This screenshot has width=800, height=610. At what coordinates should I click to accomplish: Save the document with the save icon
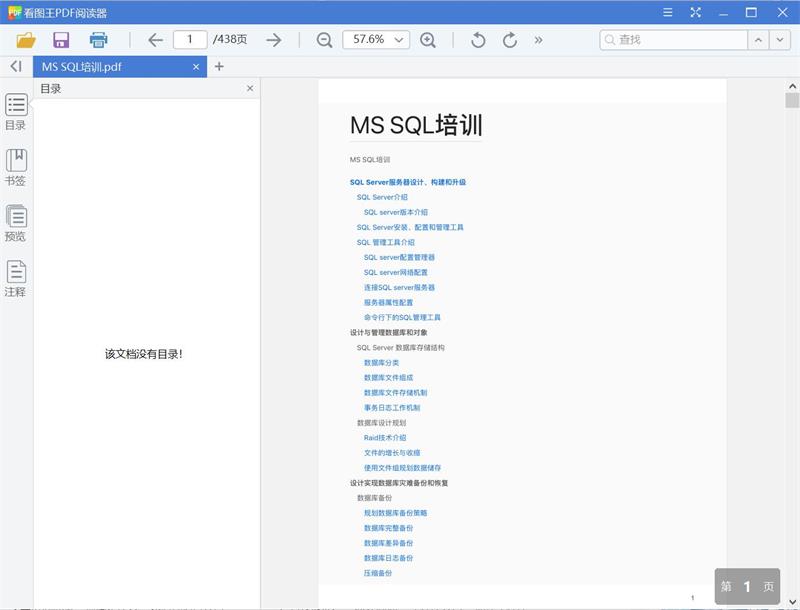coord(61,39)
